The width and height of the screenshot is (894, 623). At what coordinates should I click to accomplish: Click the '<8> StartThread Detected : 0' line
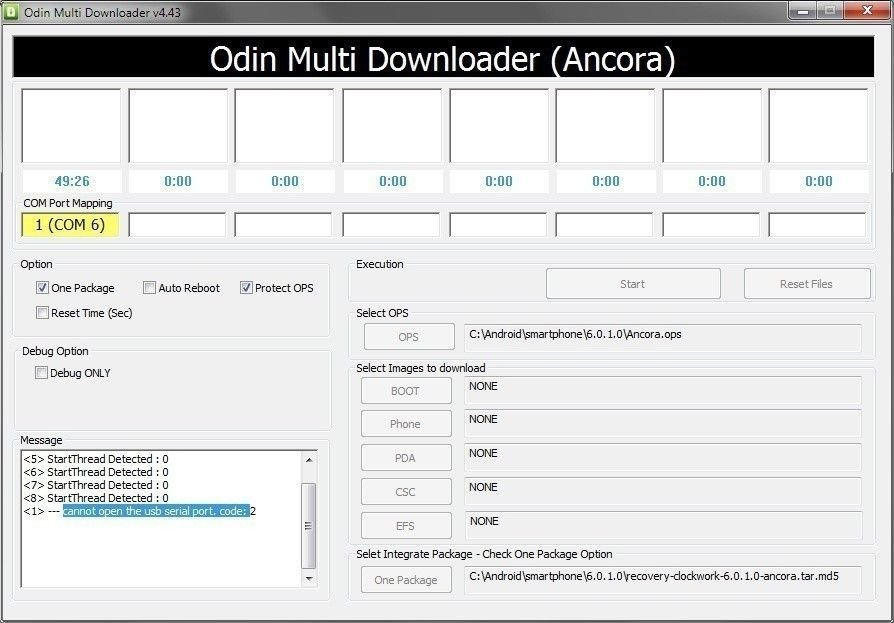96,498
